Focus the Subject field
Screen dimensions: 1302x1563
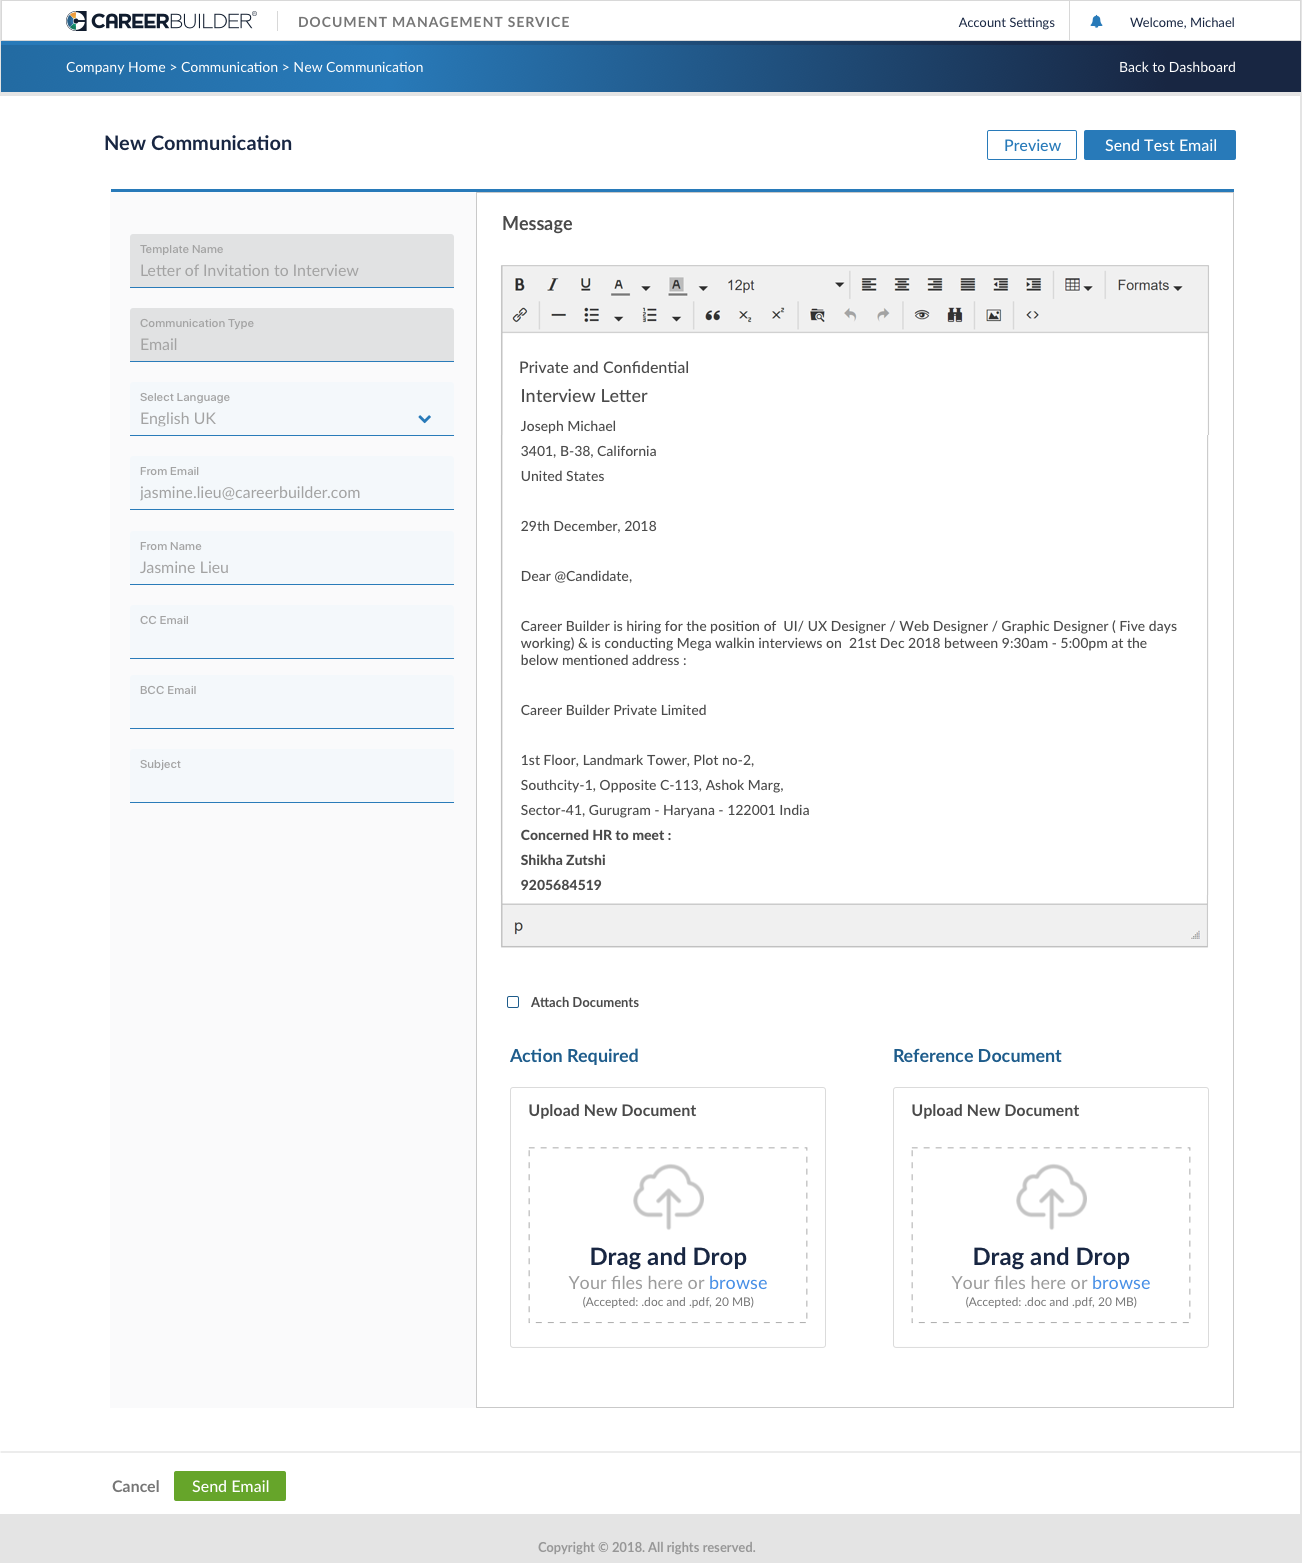click(x=292, y=776)
